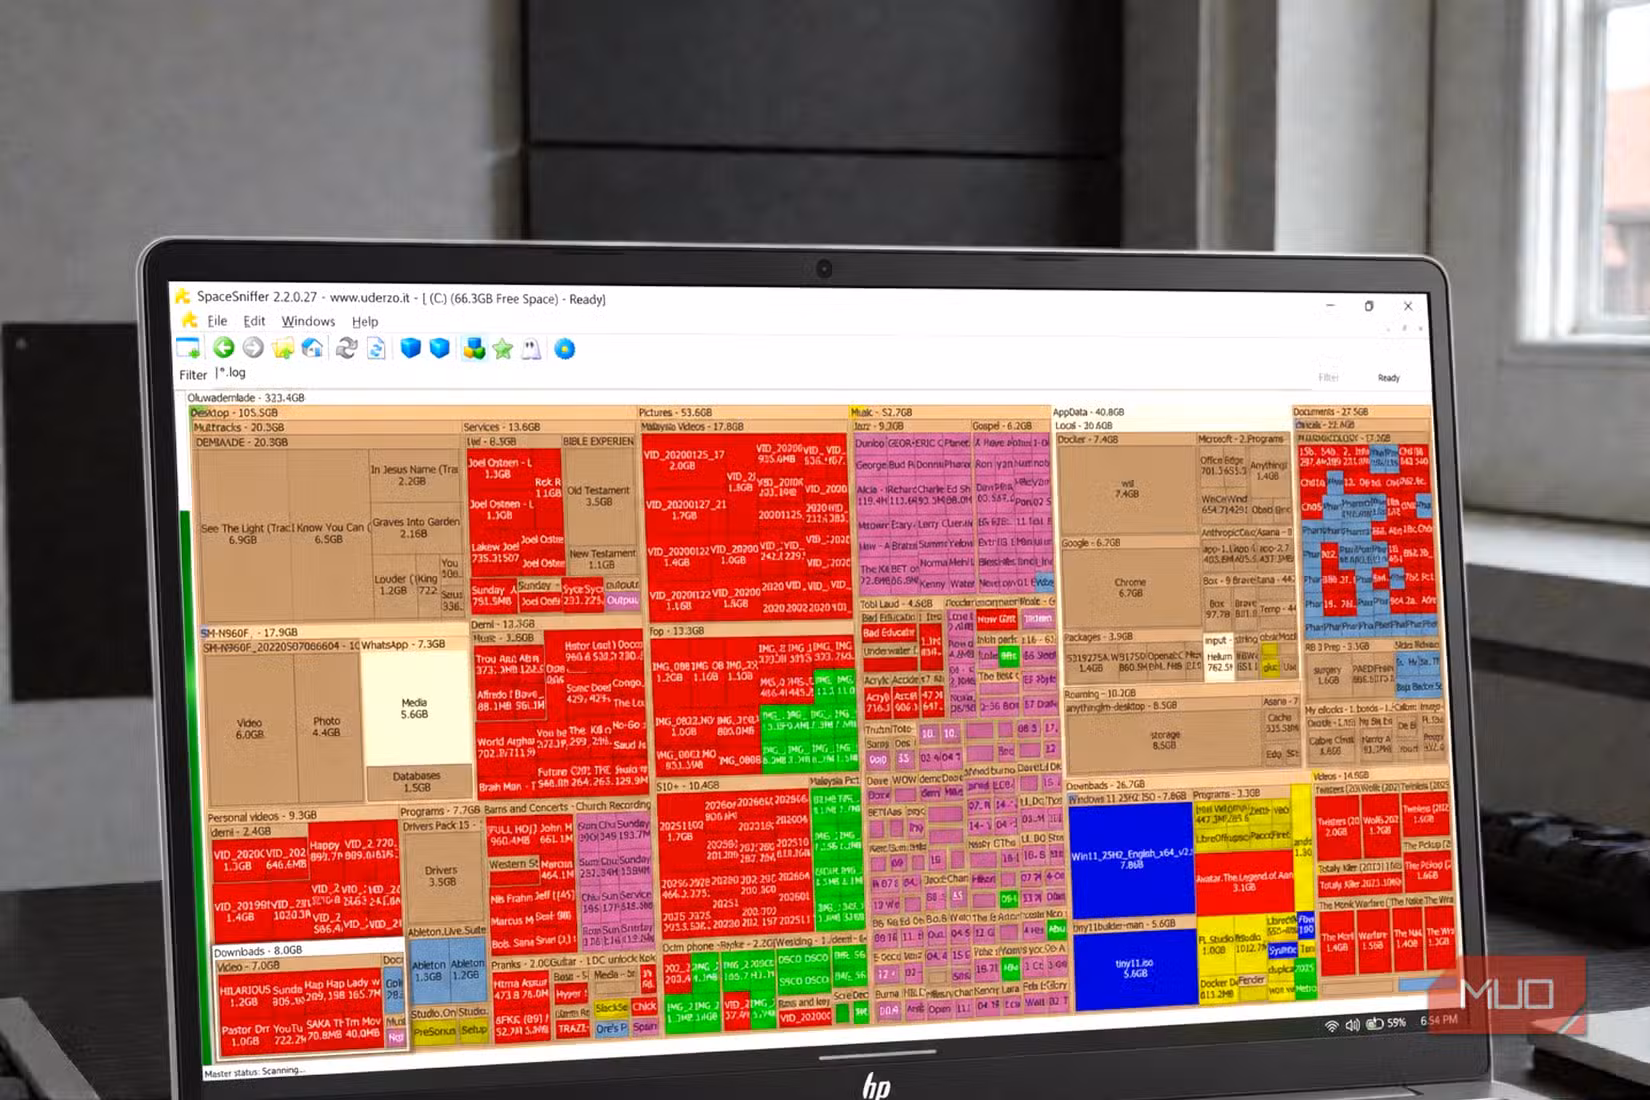Click the second blue cube, More detail
This screenshot has width=1650, height=1100.
(439, 348)
